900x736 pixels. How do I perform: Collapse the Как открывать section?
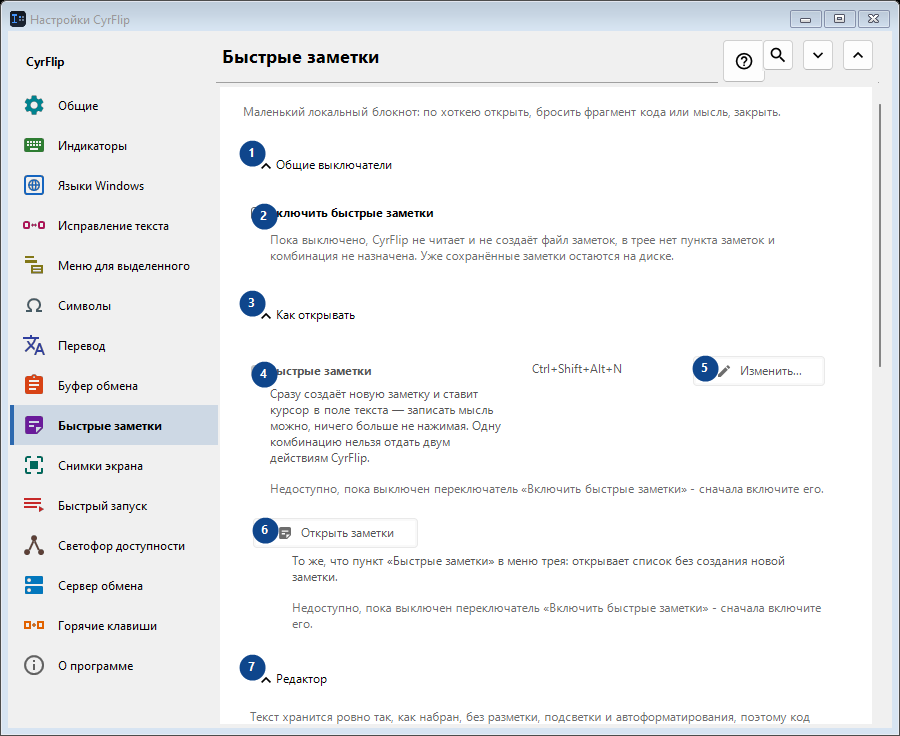tap(308, 315)
